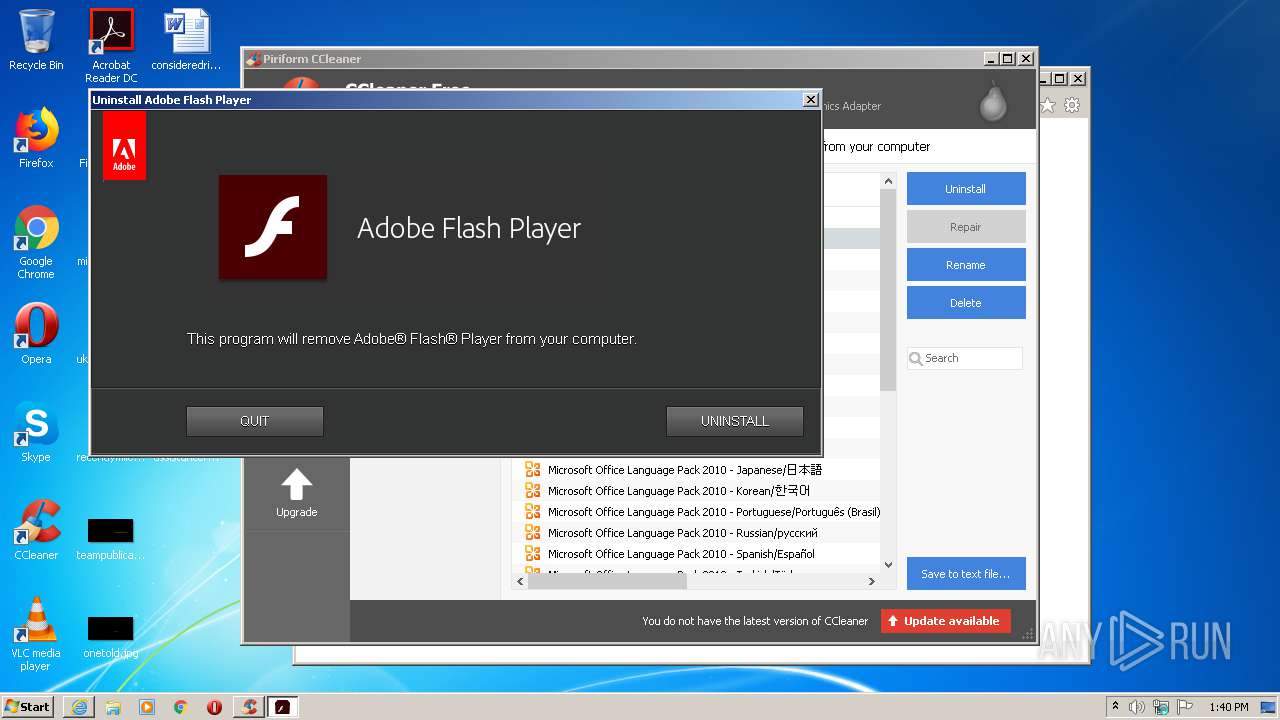This screenshot has width=1280, height=720.
Task: Click the Piriform pear logo
Action: point(993,100)
